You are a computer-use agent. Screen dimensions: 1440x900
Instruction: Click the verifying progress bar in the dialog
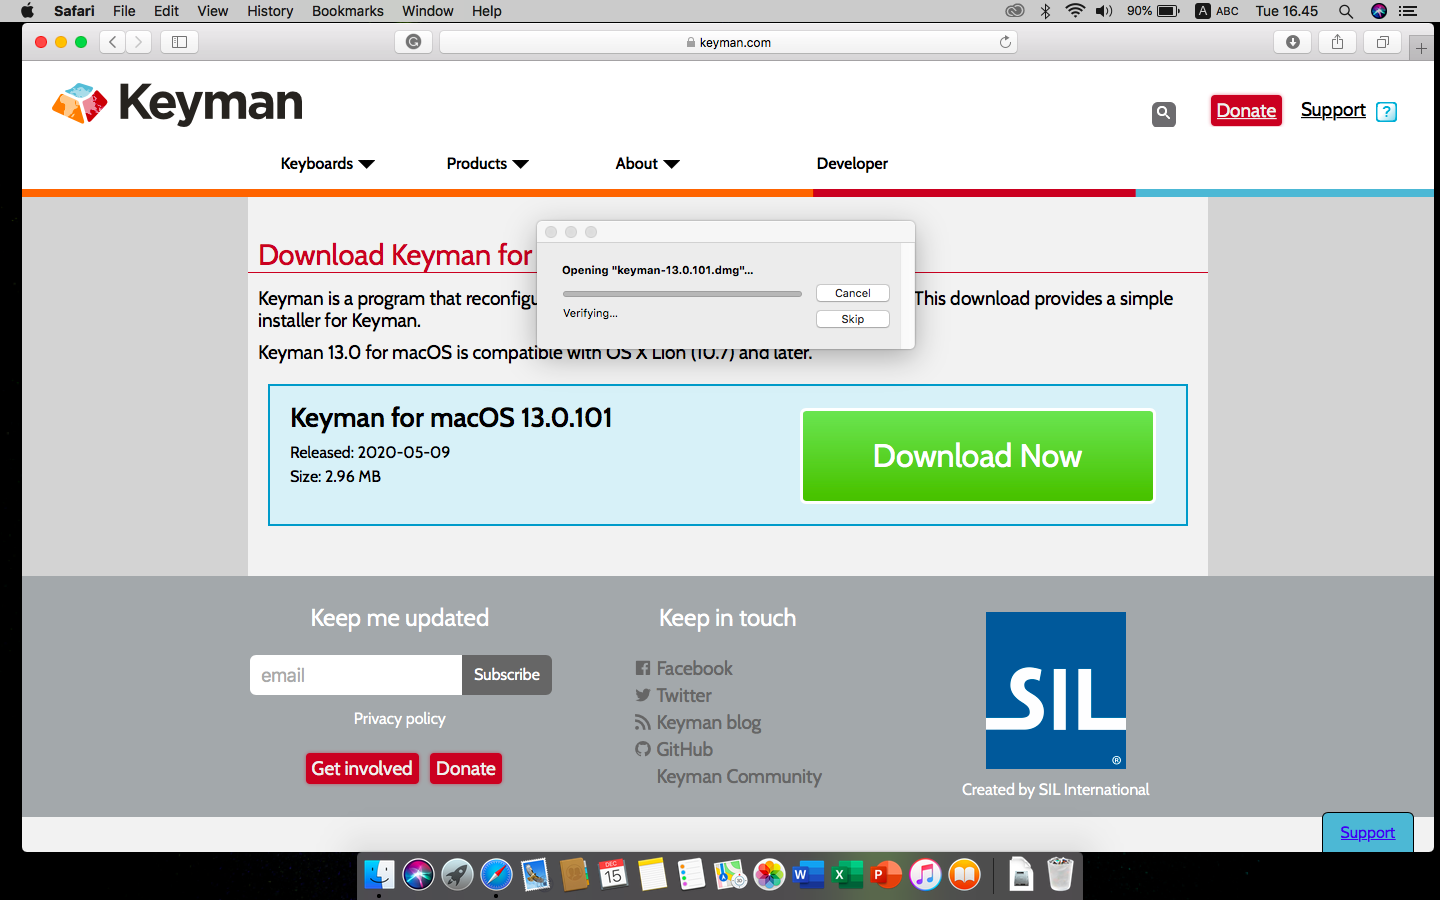tap(682, 294)
